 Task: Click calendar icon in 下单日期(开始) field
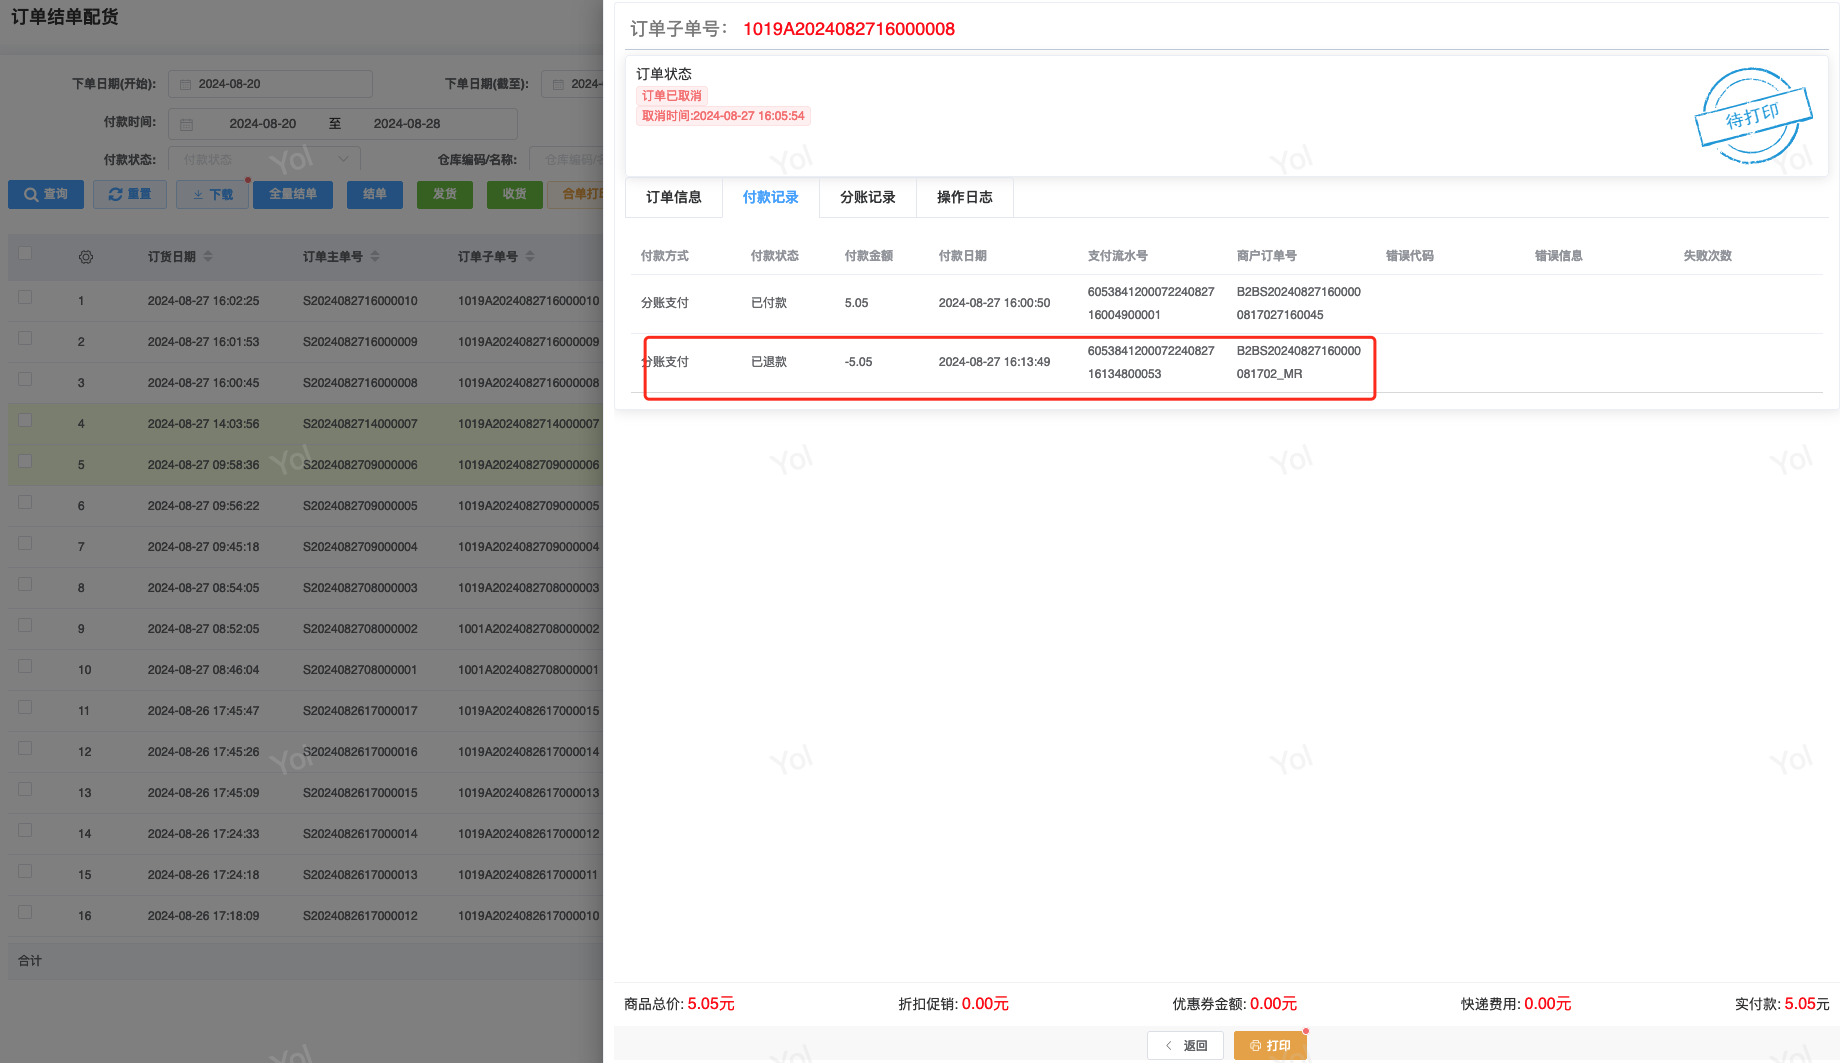coord(185,85)
